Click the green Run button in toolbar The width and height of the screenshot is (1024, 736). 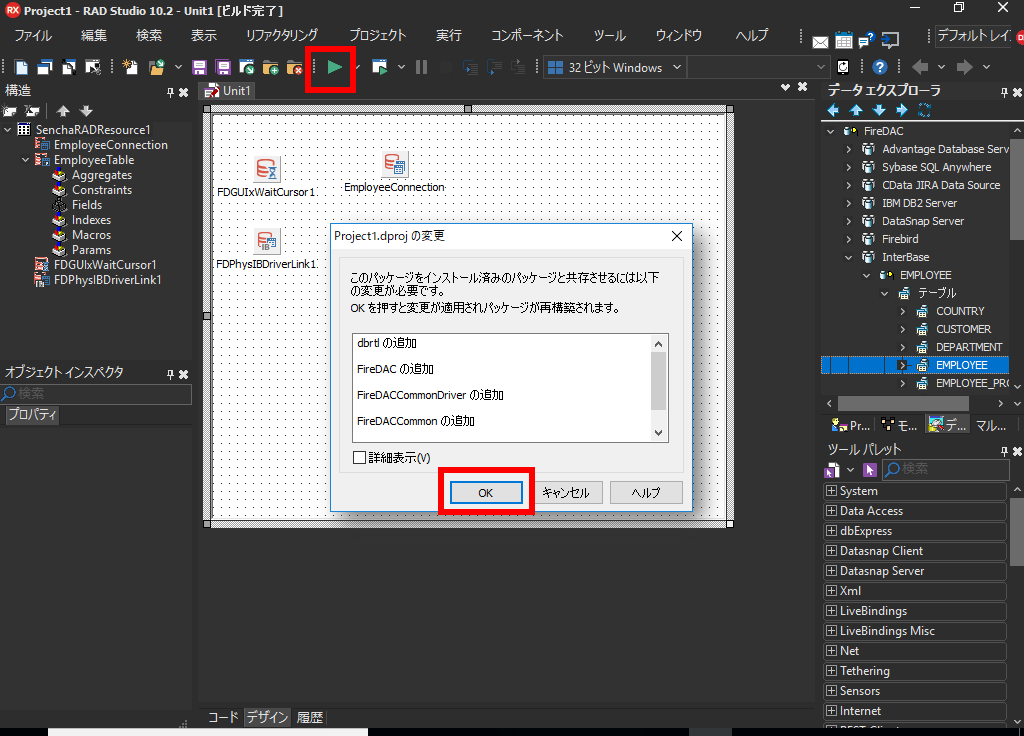334,67
